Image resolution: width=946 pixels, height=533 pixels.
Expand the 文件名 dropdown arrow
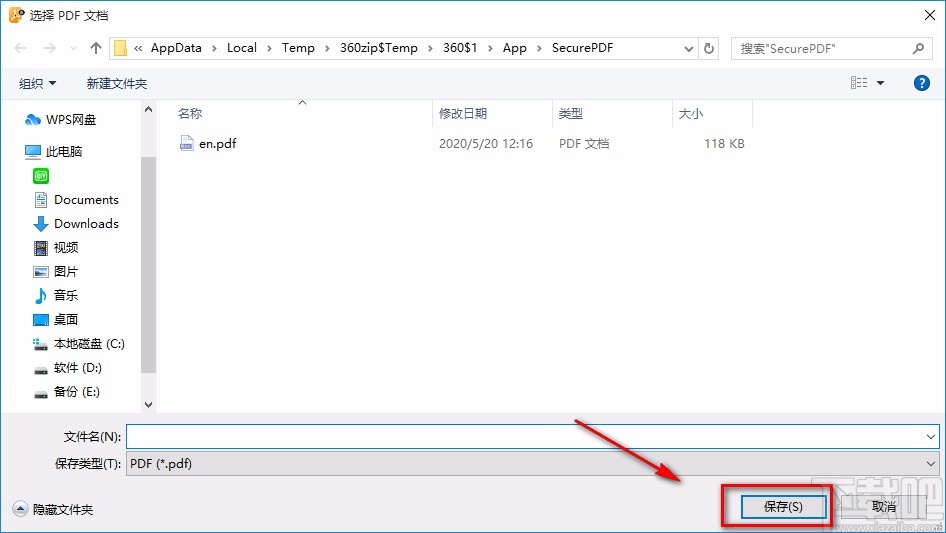[x=930, y=436]
